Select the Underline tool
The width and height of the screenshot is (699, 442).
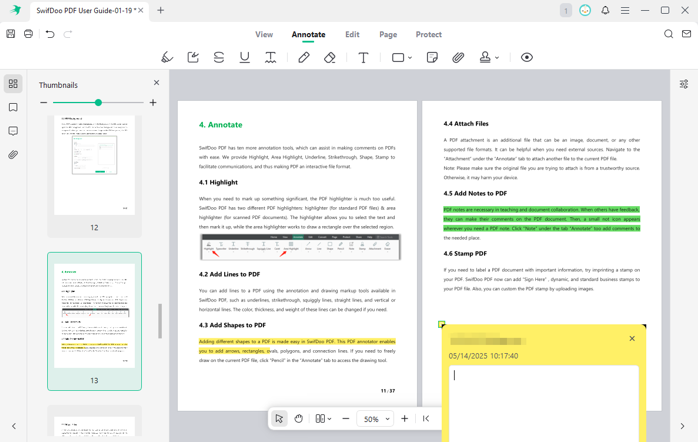click(x=245, y=57)
